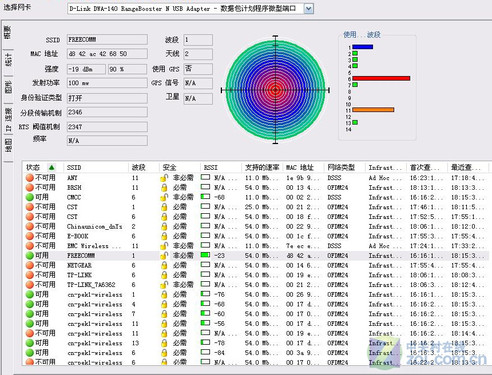Click the red status icon of BRSH row
Screen dimensions: 492x375
[x=30, y=188]
